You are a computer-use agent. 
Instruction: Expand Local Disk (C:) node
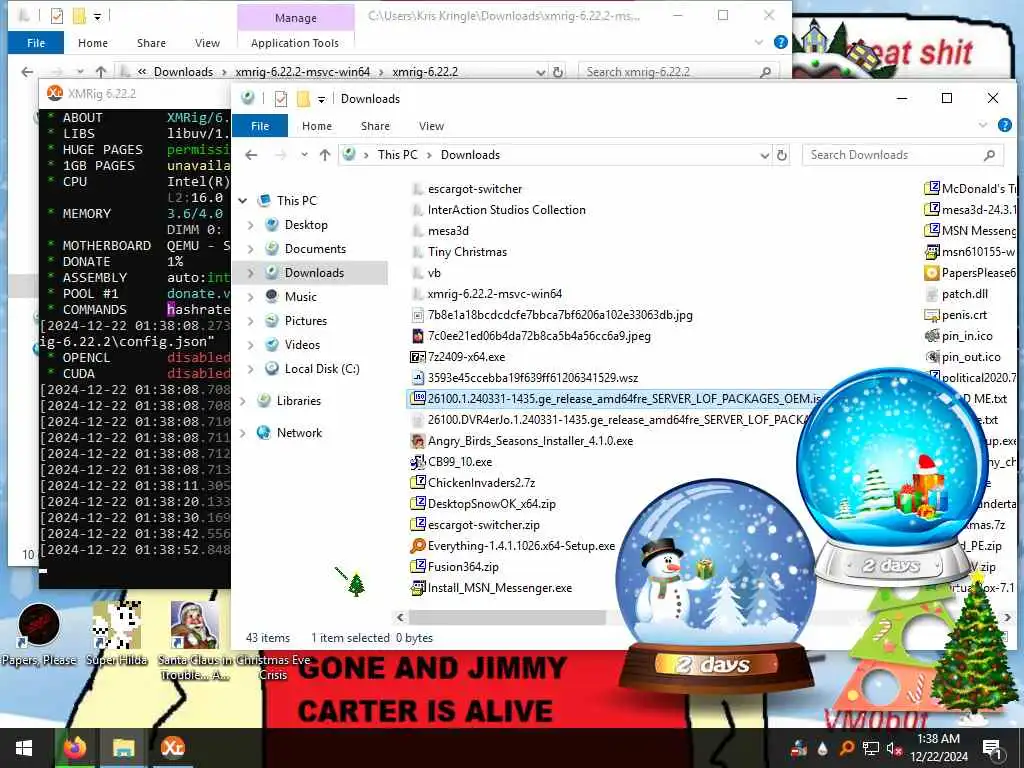(x=251, y=369)
